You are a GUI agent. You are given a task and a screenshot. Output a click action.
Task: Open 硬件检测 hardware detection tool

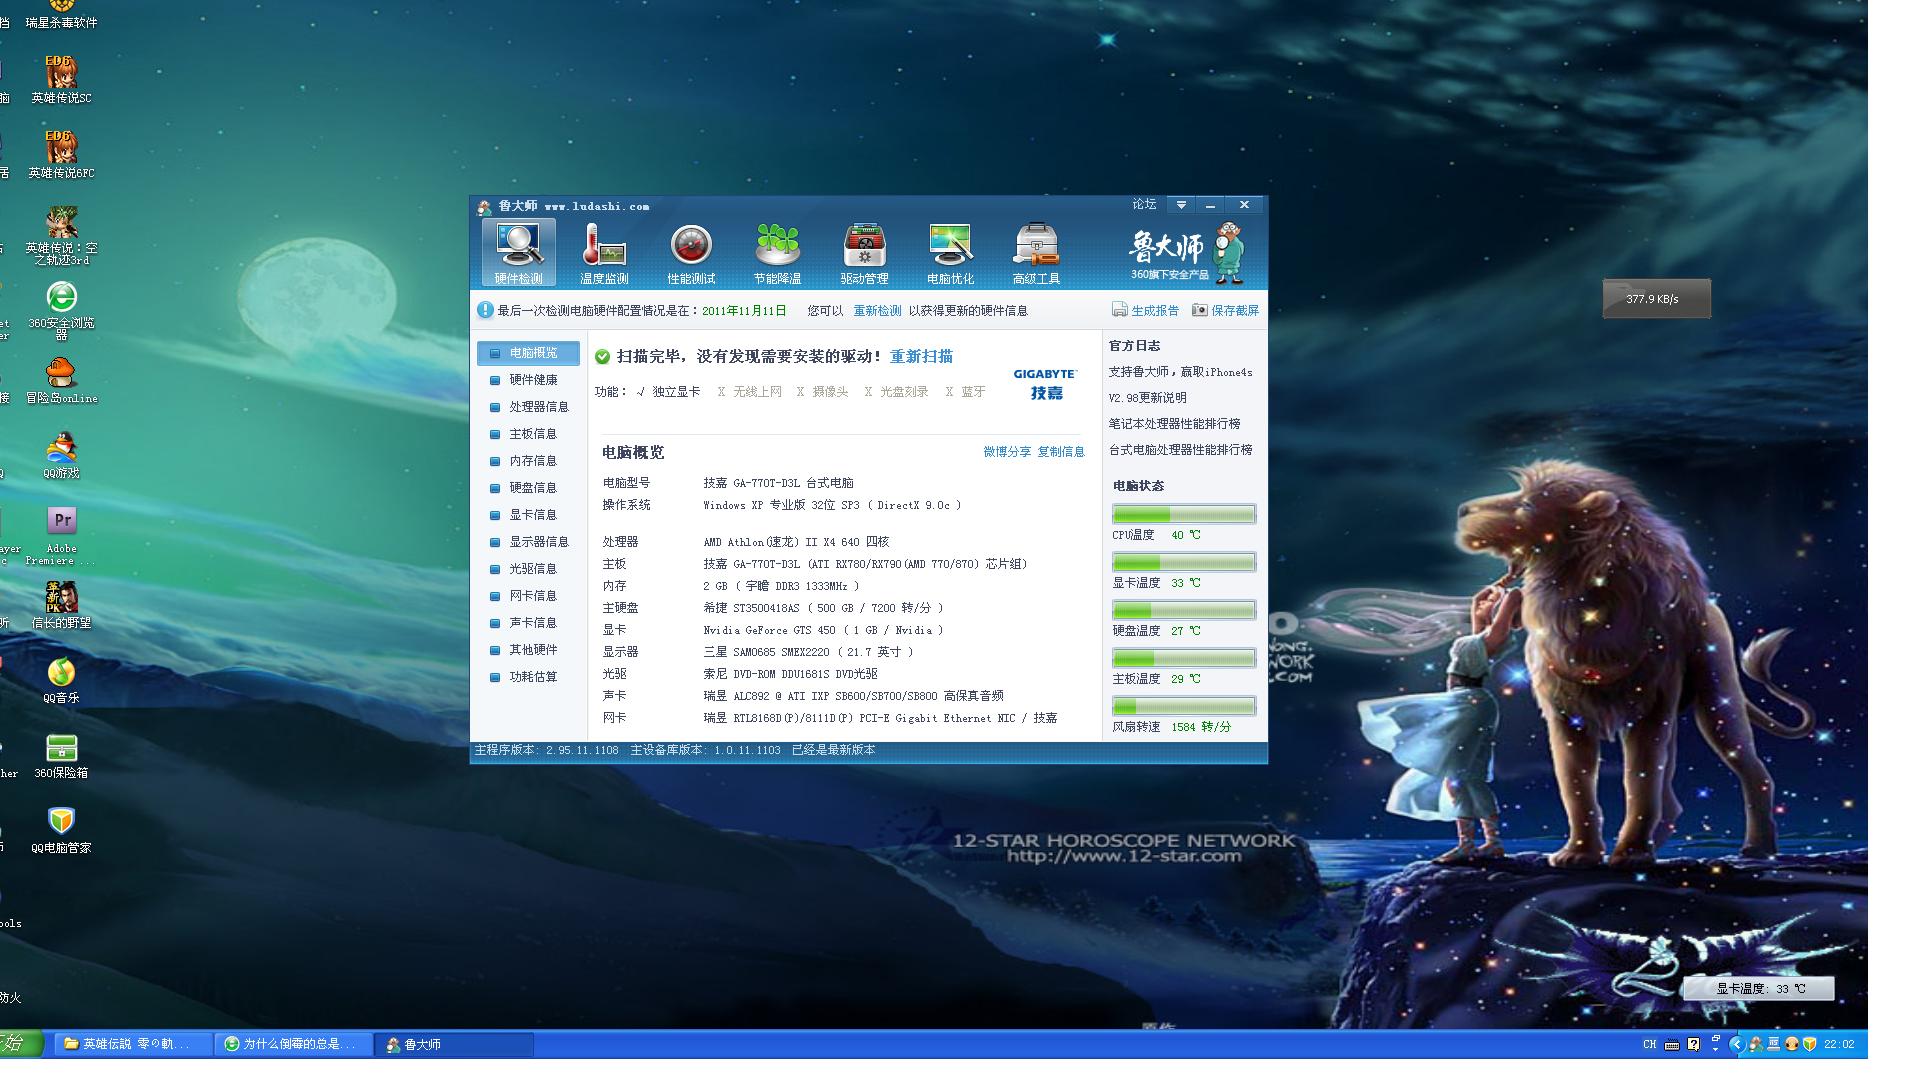(x=518, y=253)
